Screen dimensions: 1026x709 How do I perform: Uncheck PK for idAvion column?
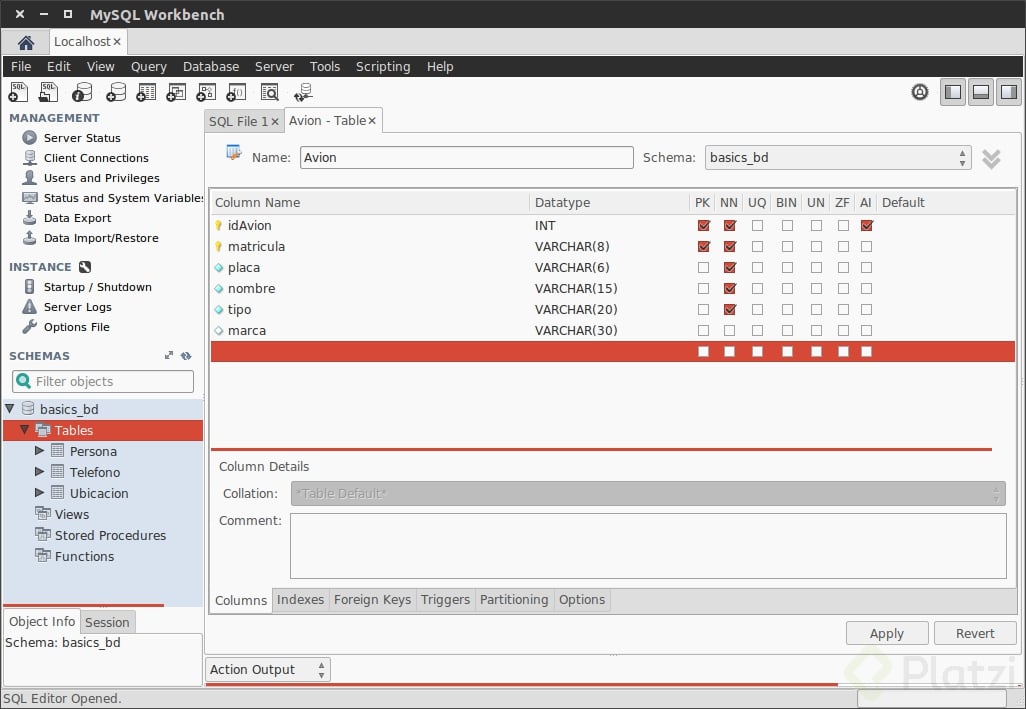703,226
